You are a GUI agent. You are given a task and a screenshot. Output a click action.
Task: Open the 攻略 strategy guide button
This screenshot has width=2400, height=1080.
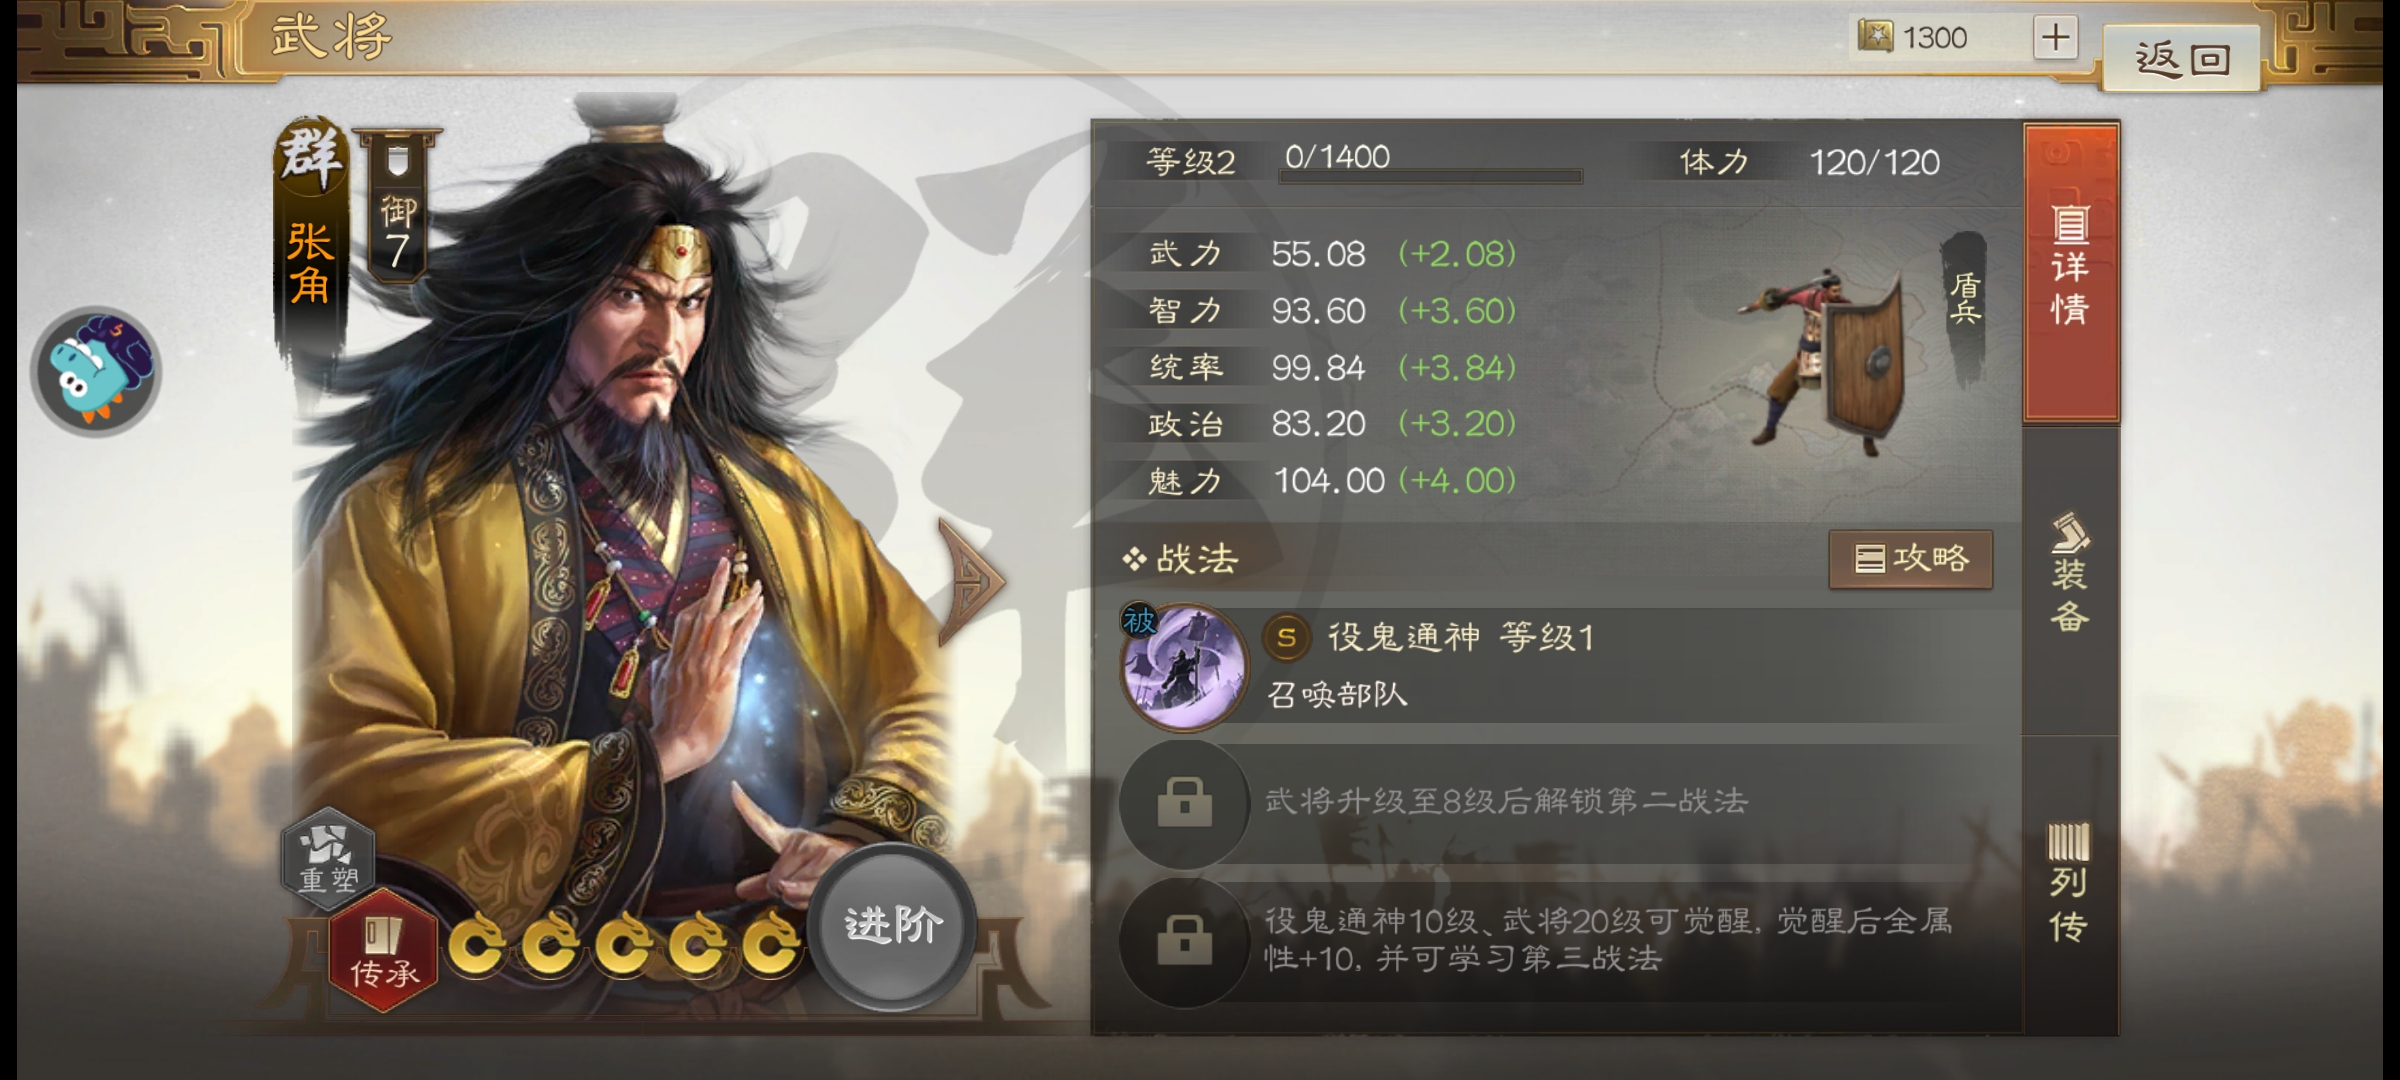click(1910, 558)
